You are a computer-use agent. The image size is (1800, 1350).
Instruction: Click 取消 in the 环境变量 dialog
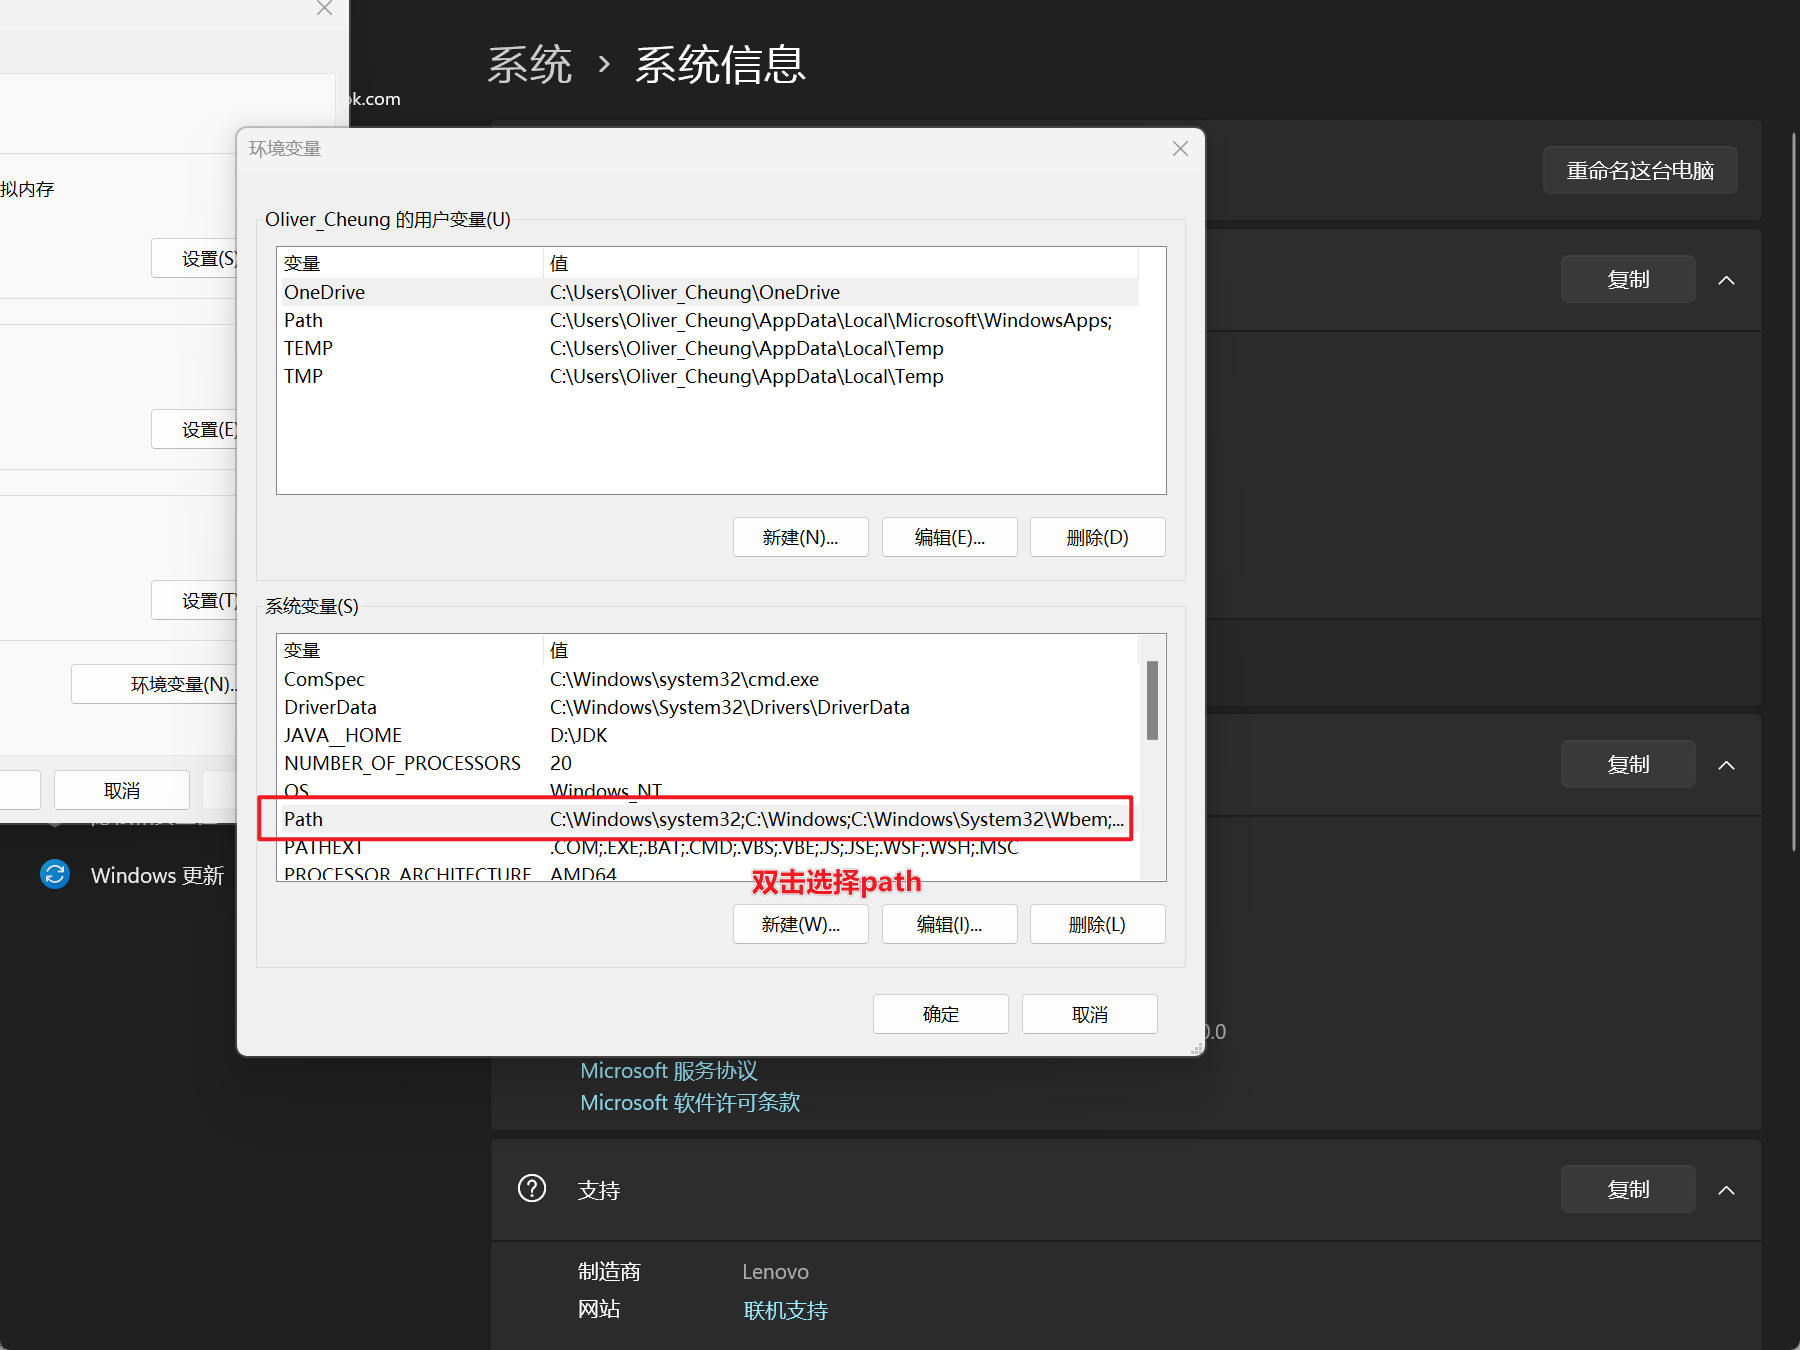pos(1089,1014)
